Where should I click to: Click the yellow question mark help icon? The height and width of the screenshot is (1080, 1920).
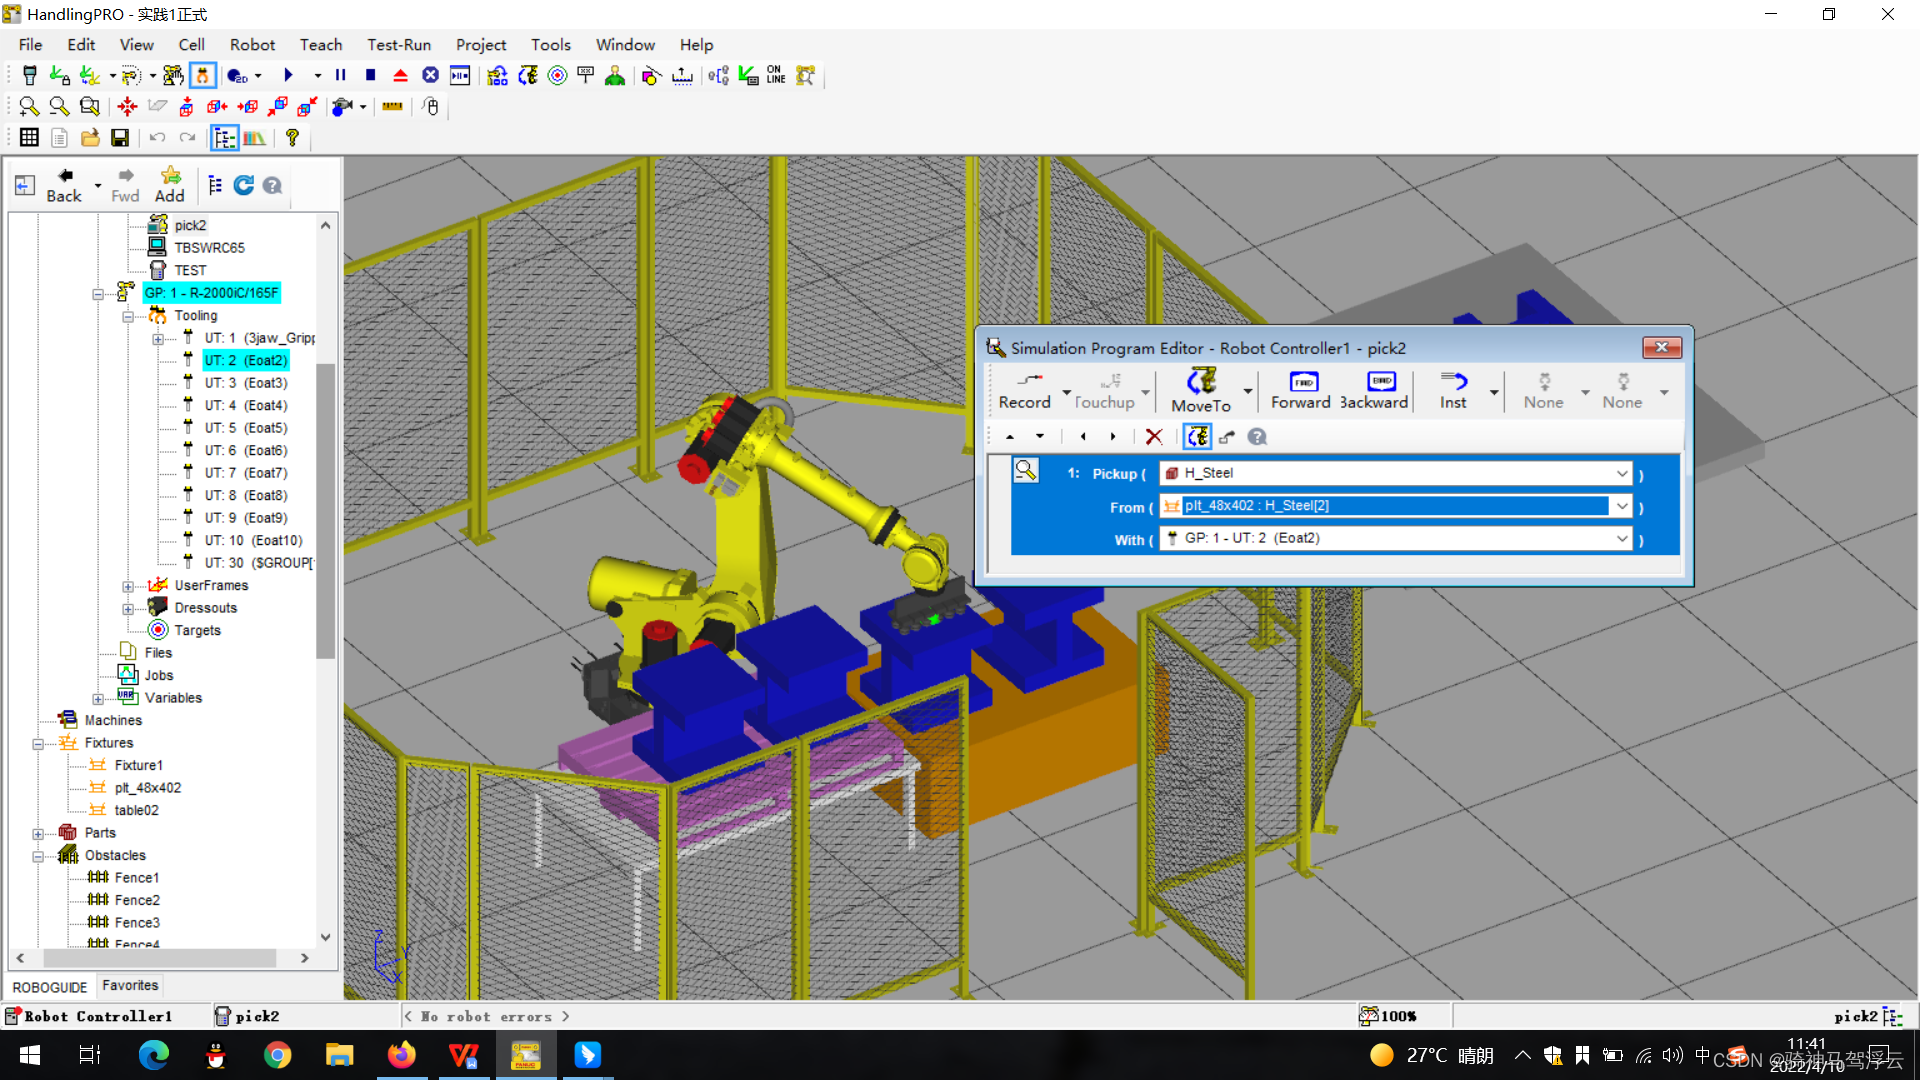coord(293,138)
